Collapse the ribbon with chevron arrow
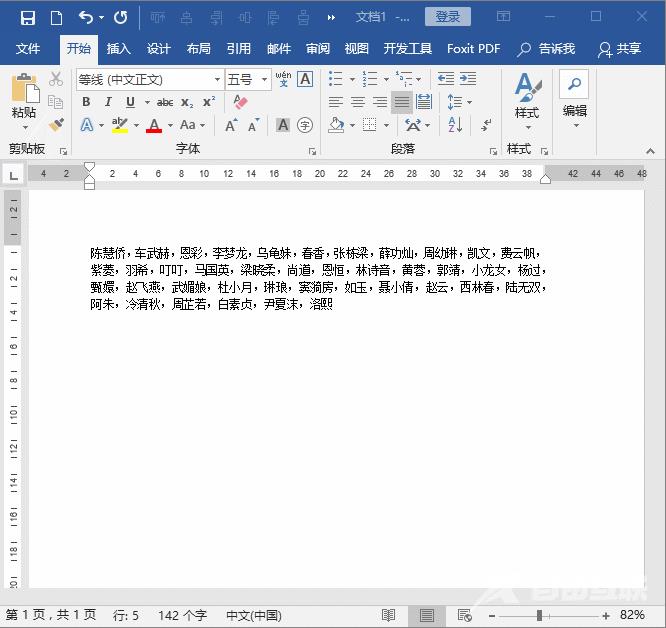This screenshot has height=628, width=666. [x=650, y=151]
